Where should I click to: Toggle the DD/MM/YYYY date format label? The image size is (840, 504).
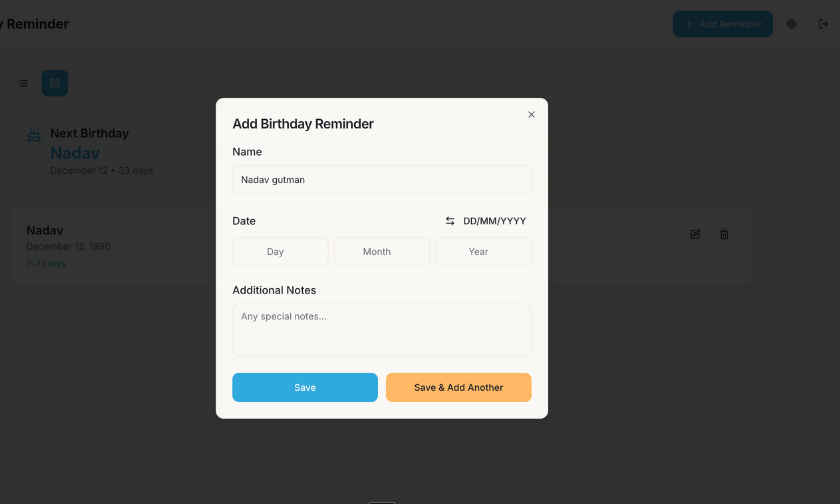coord(494,221)
